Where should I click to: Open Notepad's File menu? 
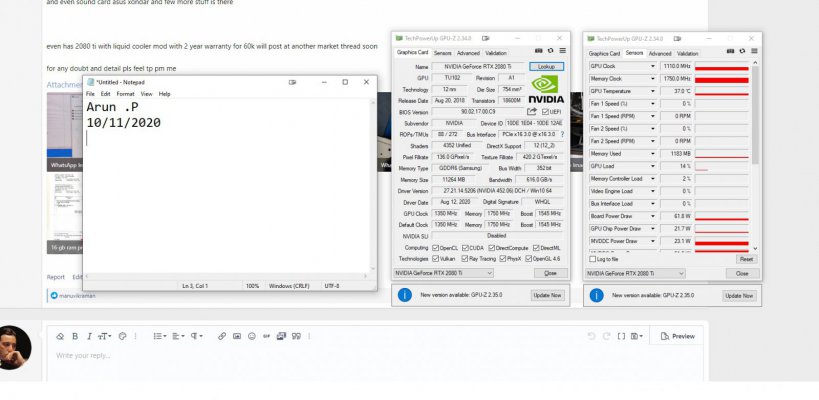[x=90, y=94]
